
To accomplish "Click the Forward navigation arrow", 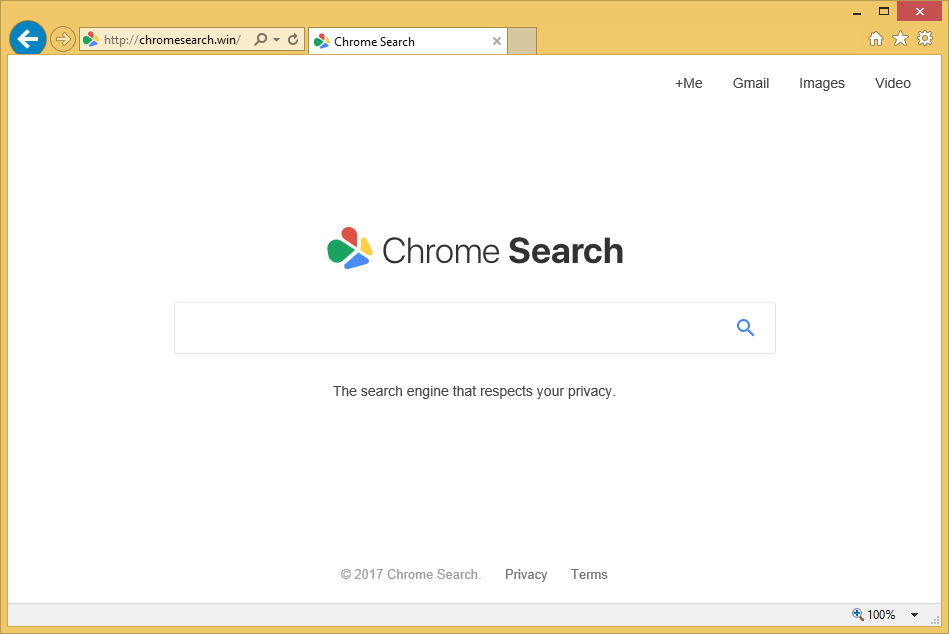I will [x=63, y=39].
